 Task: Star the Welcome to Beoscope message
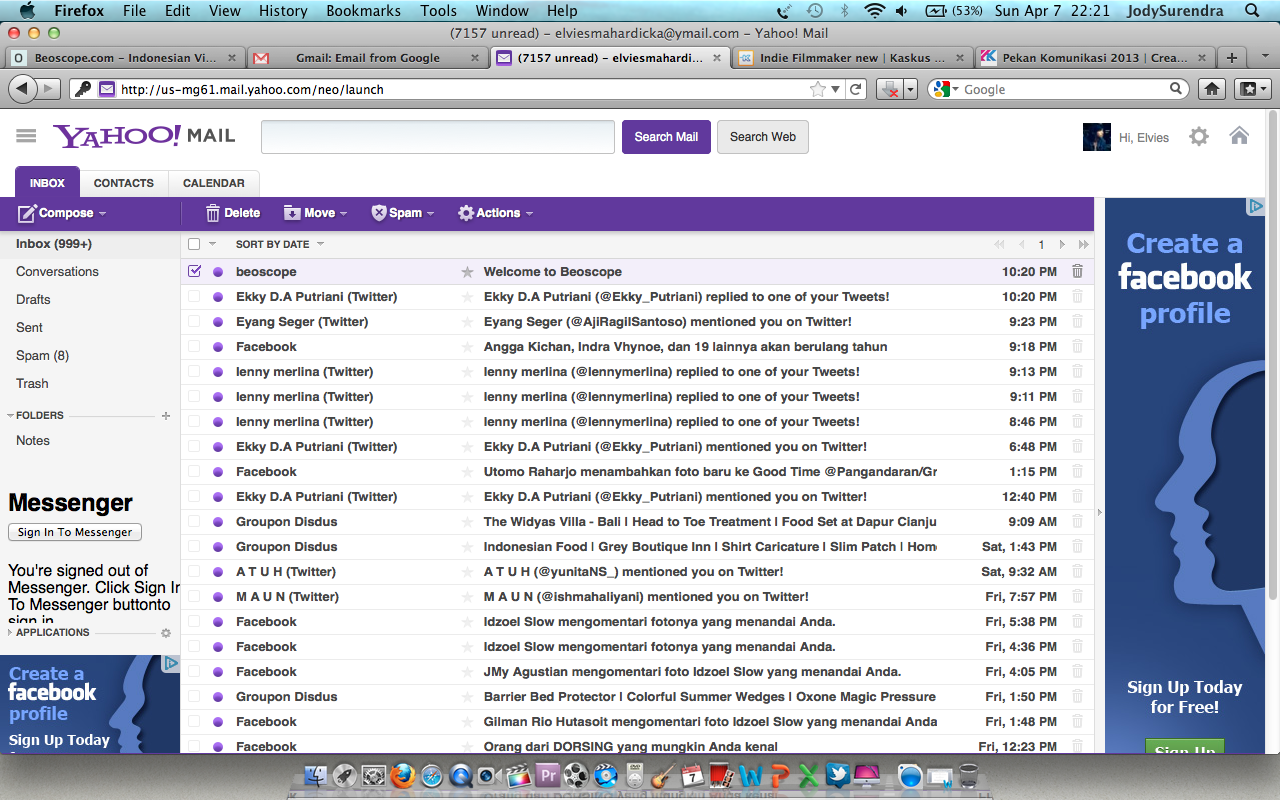click(466, 272)
